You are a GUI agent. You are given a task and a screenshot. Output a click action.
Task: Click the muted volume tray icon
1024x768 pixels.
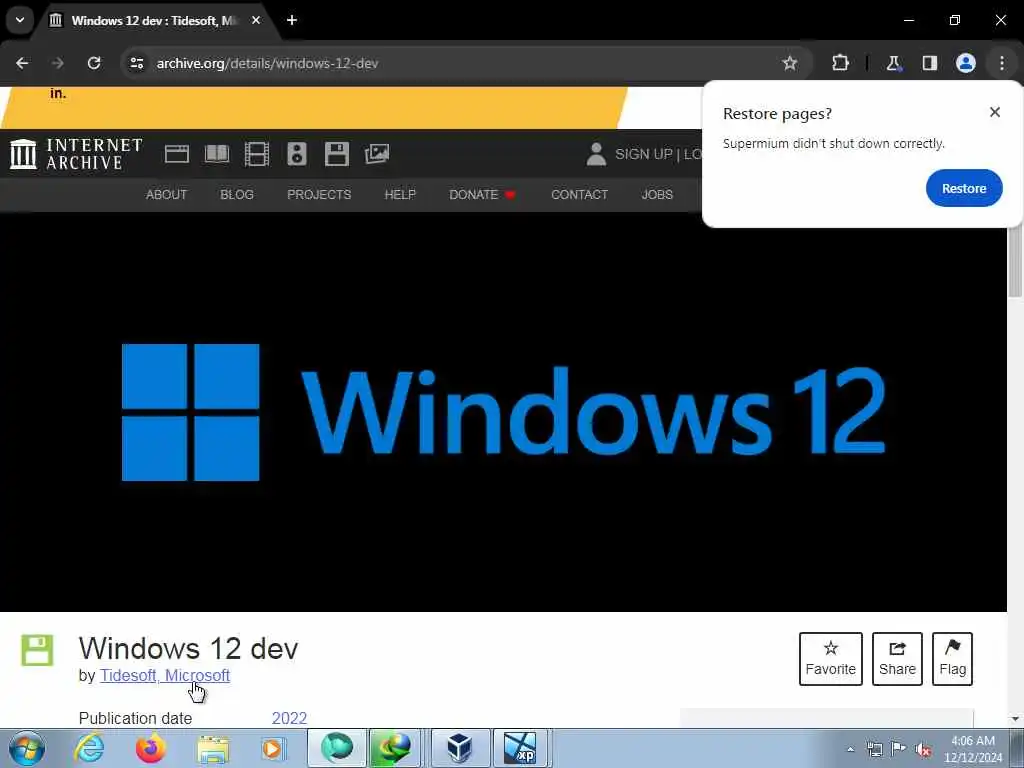(923, 749)
